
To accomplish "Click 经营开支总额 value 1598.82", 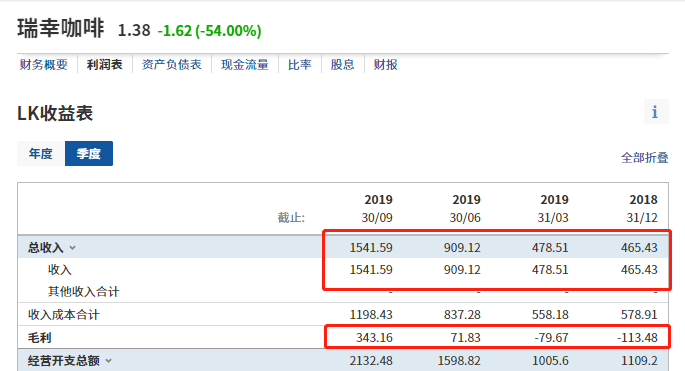I will pos(459,361).
